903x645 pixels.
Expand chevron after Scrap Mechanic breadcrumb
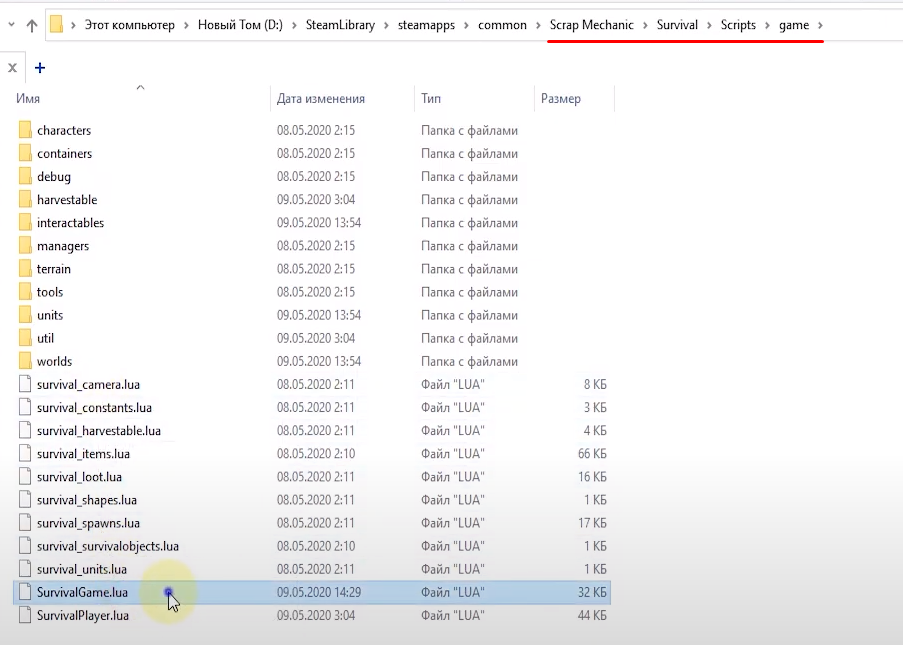pyautogui.click(x=645, y=25)
